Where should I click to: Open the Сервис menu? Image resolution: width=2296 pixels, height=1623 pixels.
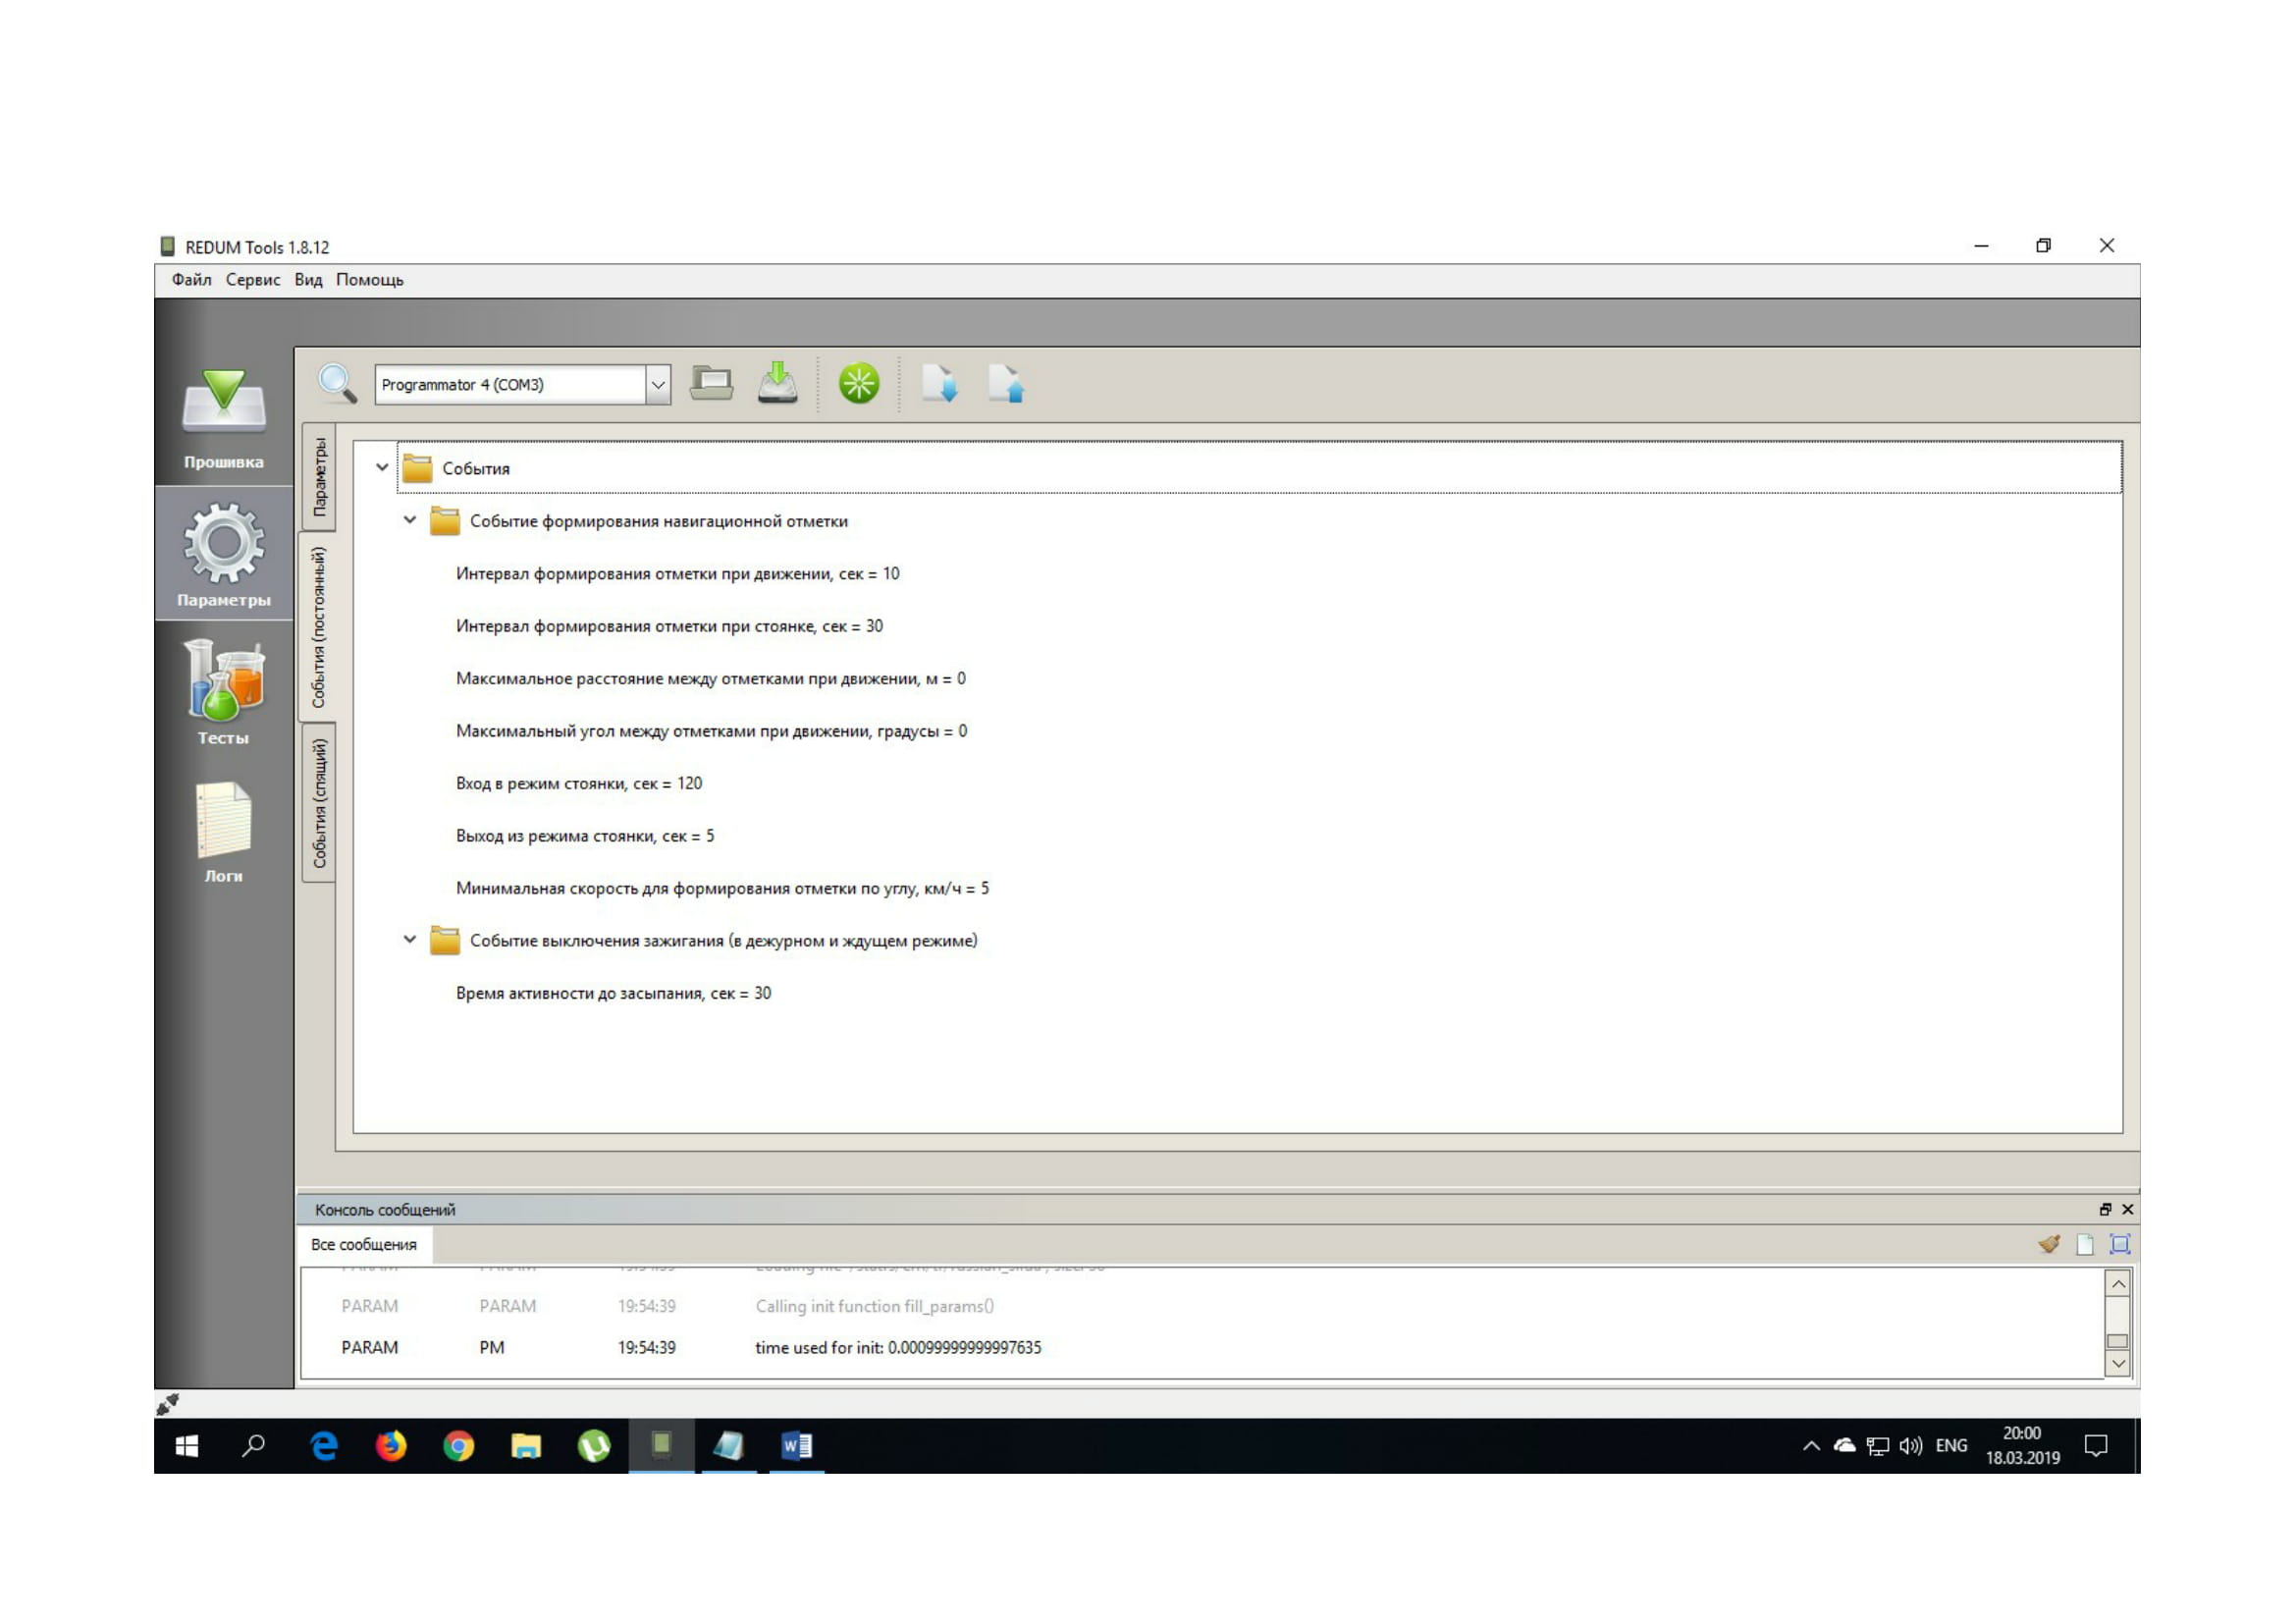pyautogui.click(x=252, y=280)
